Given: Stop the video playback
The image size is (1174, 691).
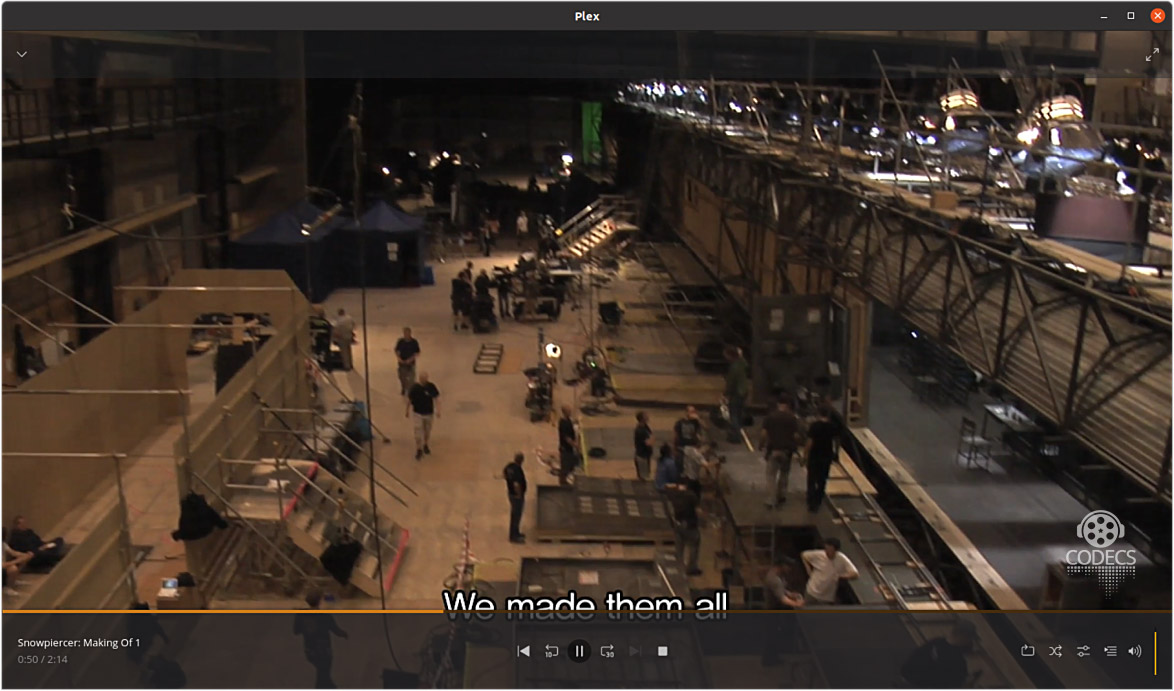Looking at the screenshot, I should click(662, 651).
